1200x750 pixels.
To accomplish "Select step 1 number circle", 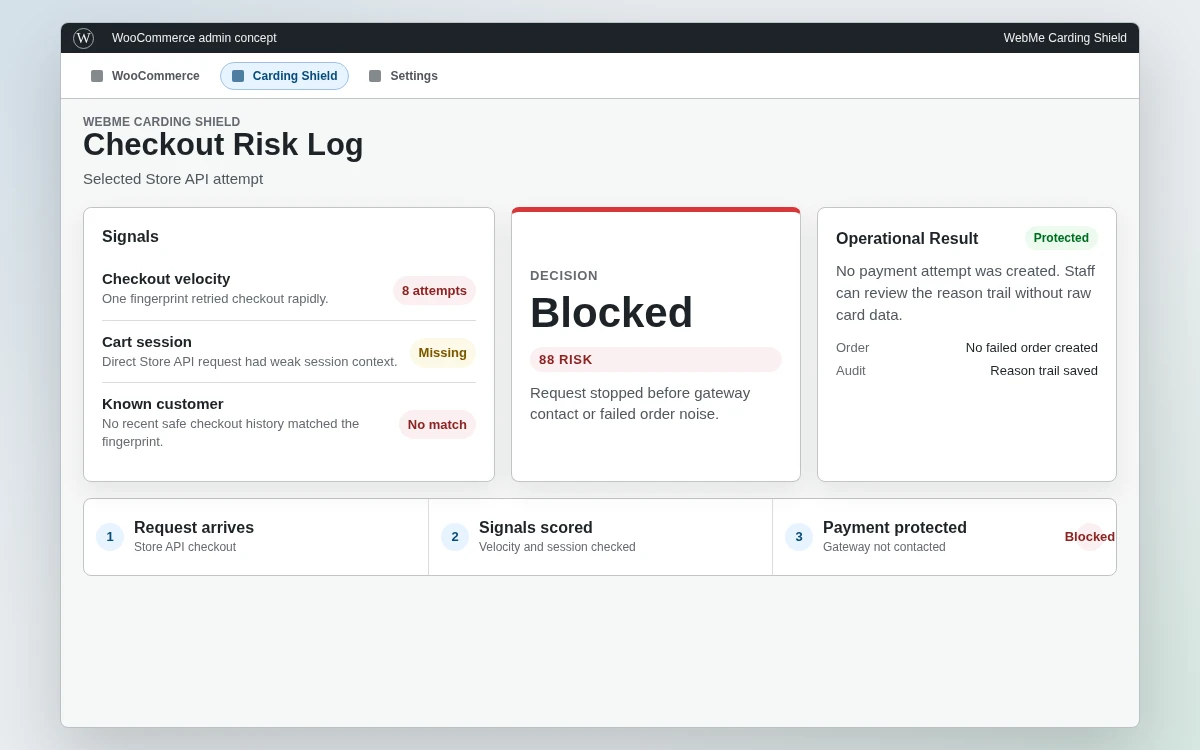I will click(110, 537).
